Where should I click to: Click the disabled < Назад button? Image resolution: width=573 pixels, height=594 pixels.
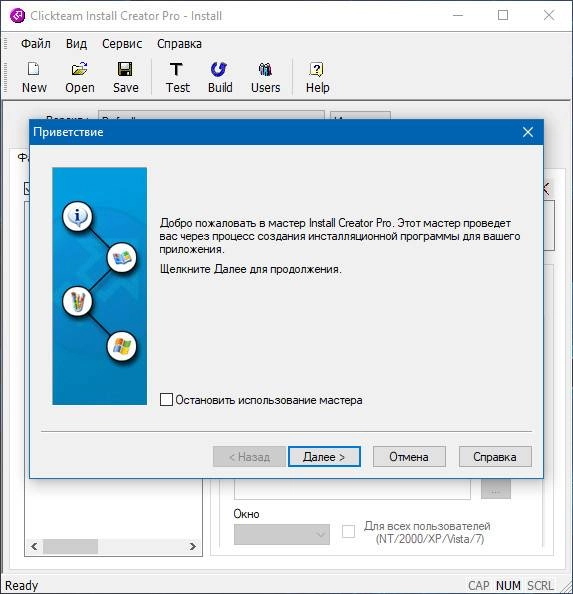(x=249, y=456)
